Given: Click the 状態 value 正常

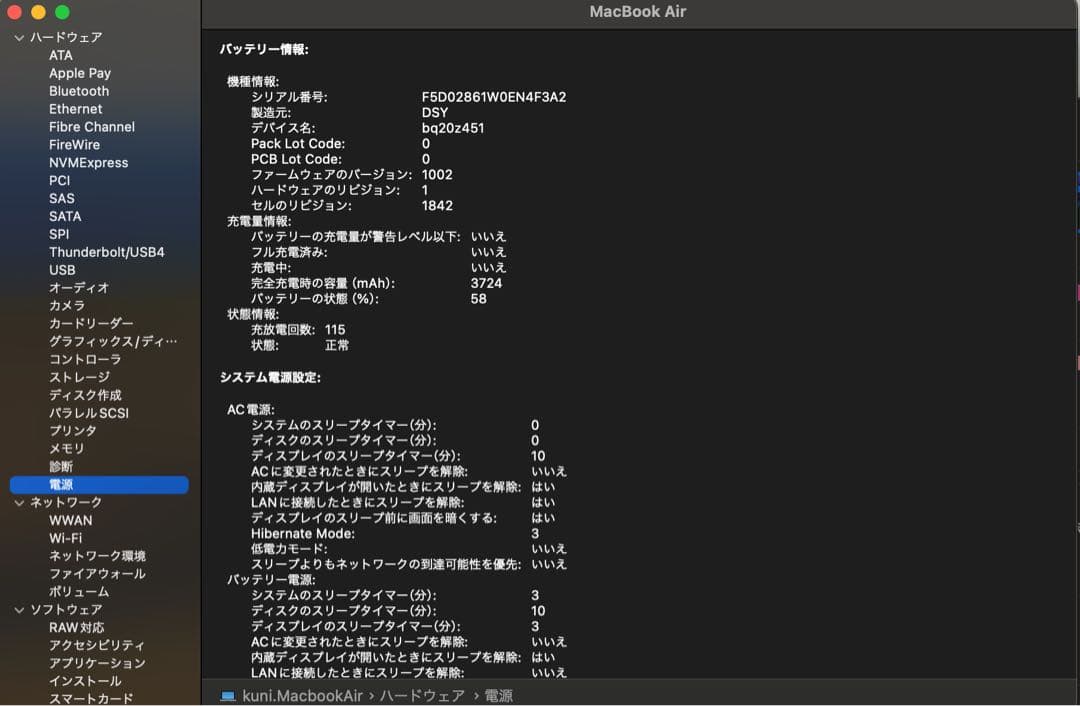Looking at the screenshot, I should tap(337, 345).
